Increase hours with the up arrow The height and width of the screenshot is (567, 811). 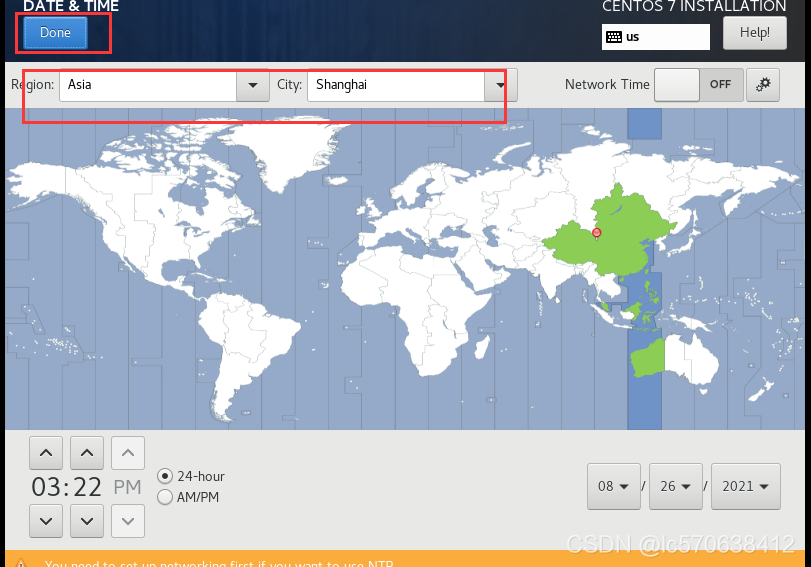coord(46,453)
